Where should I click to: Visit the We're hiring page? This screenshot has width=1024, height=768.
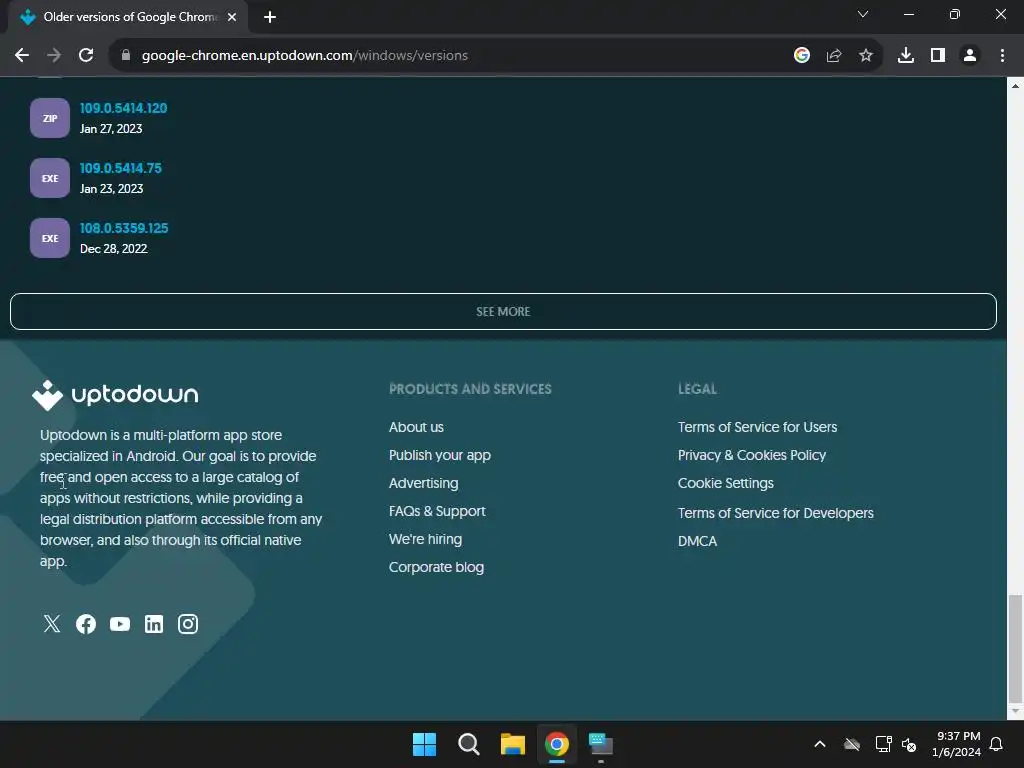click(x=425, y=539)
